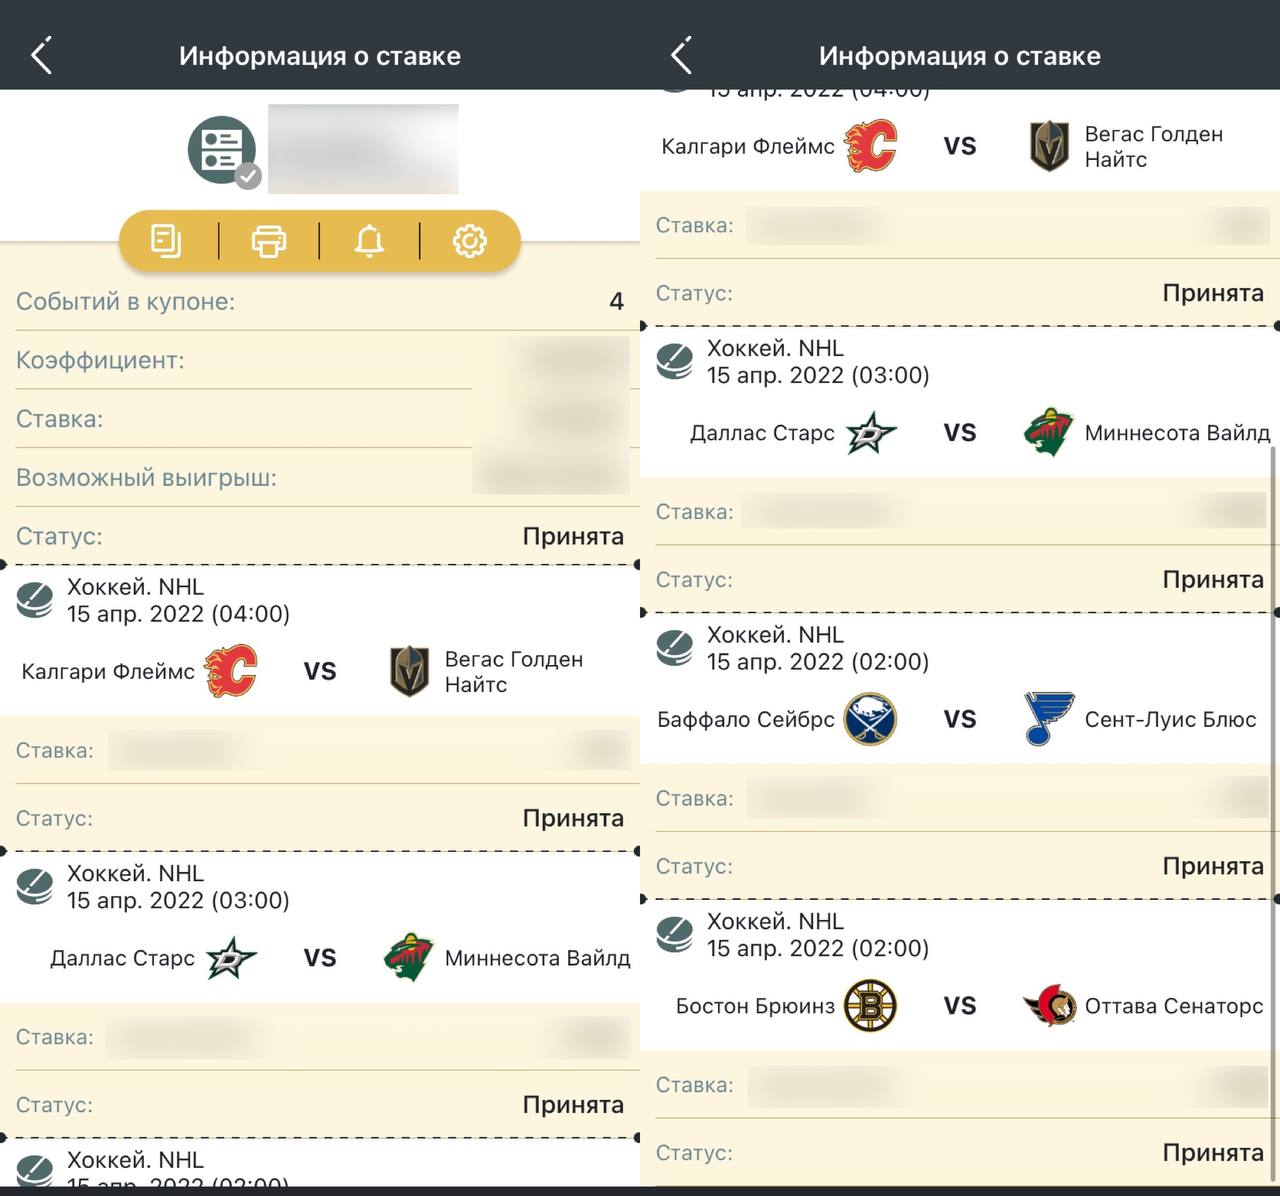Enable bet notifications bell
This screenshot has height=1196, width=1280.
(369, 241)
